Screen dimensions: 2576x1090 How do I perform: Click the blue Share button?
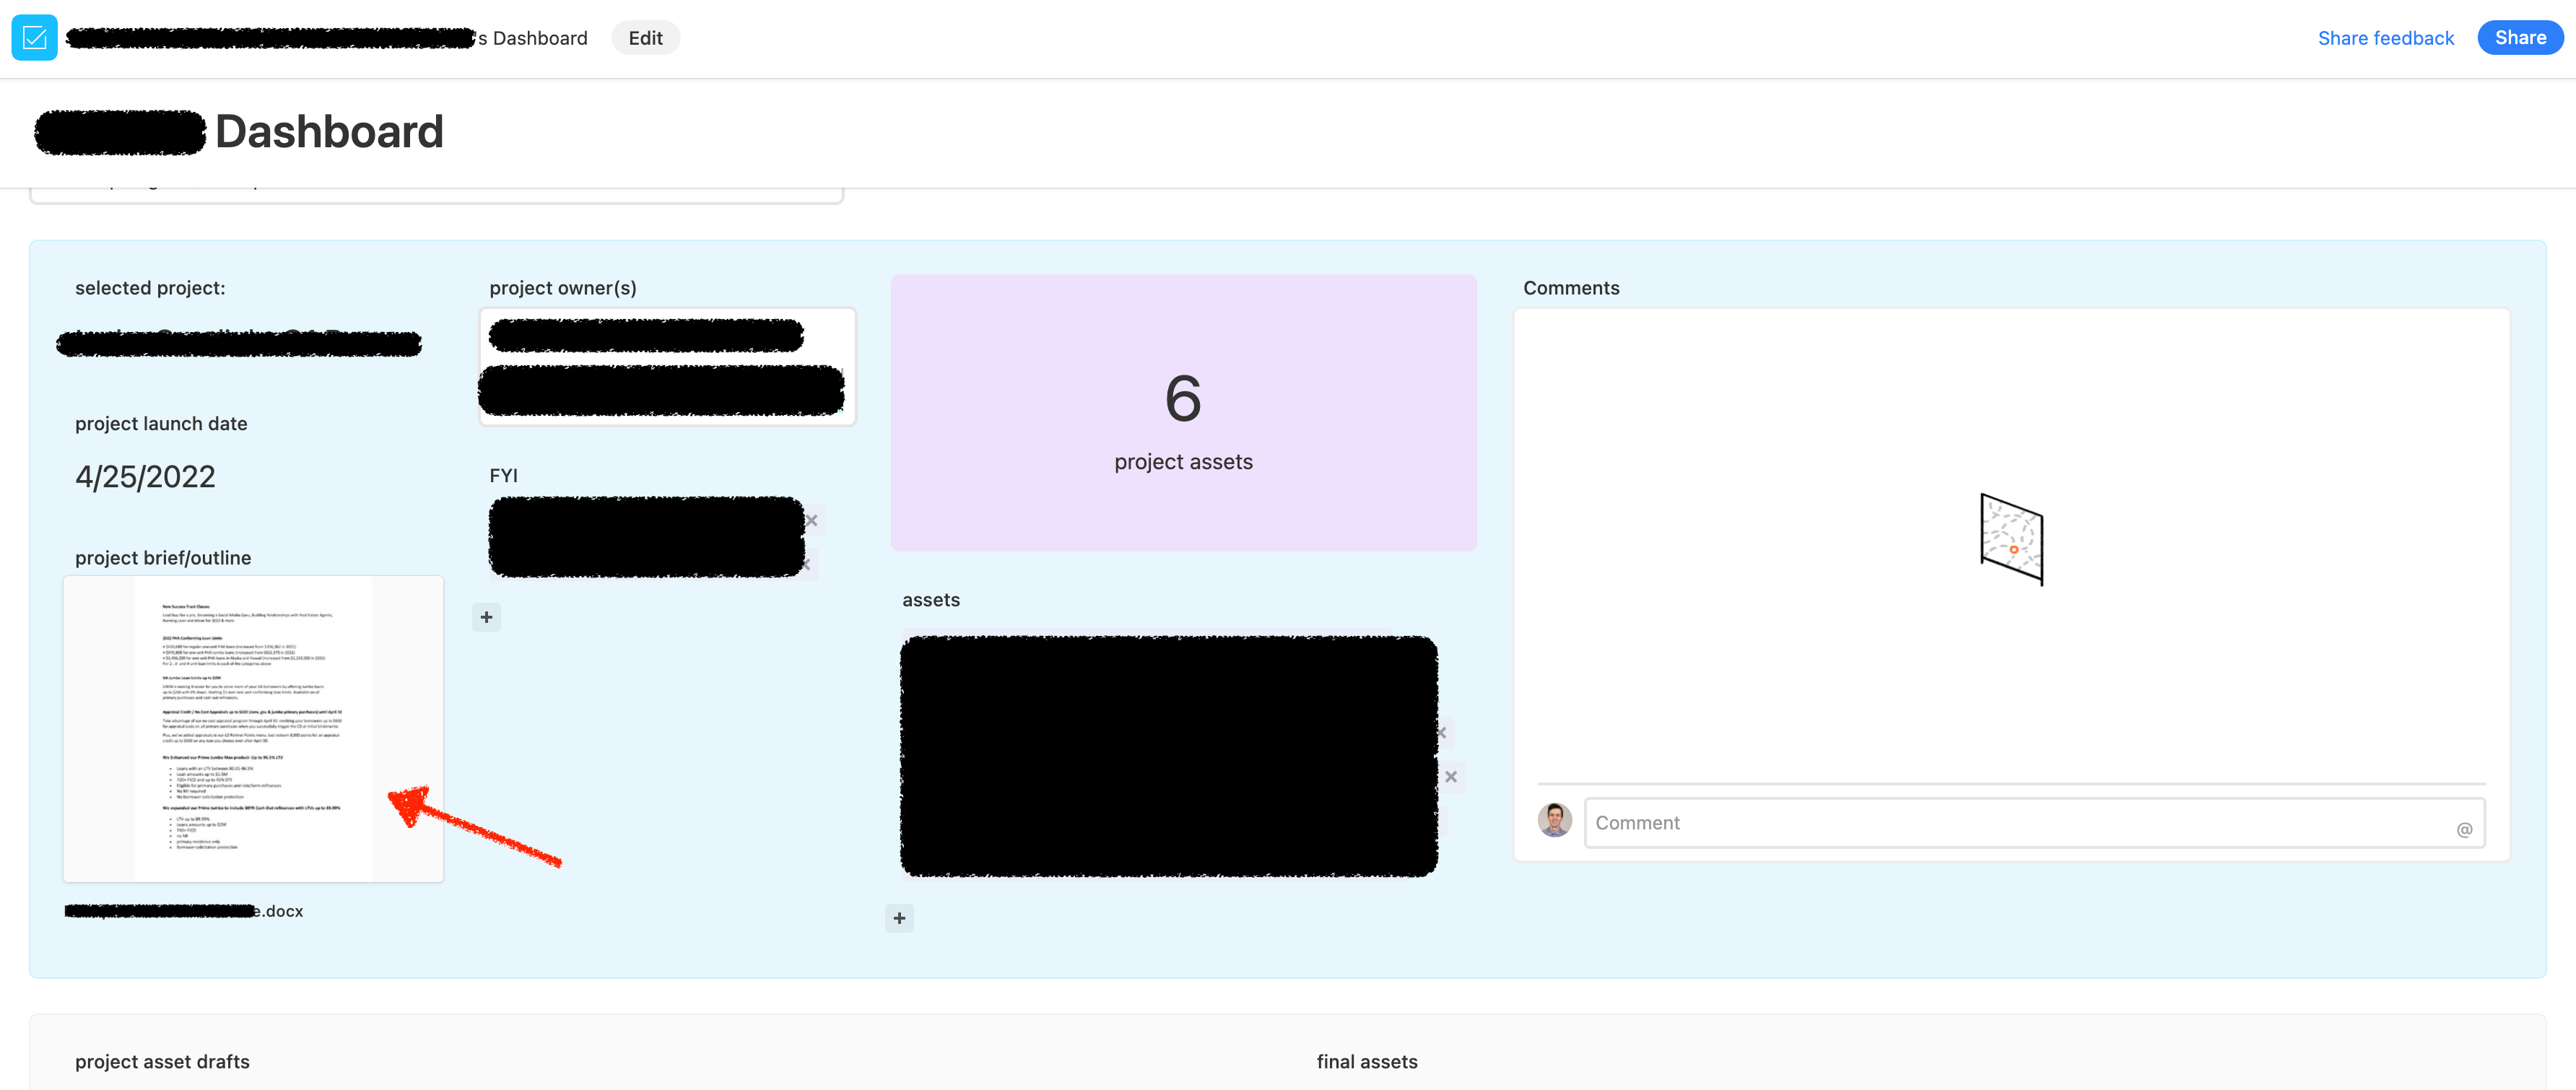(2520, 38)
